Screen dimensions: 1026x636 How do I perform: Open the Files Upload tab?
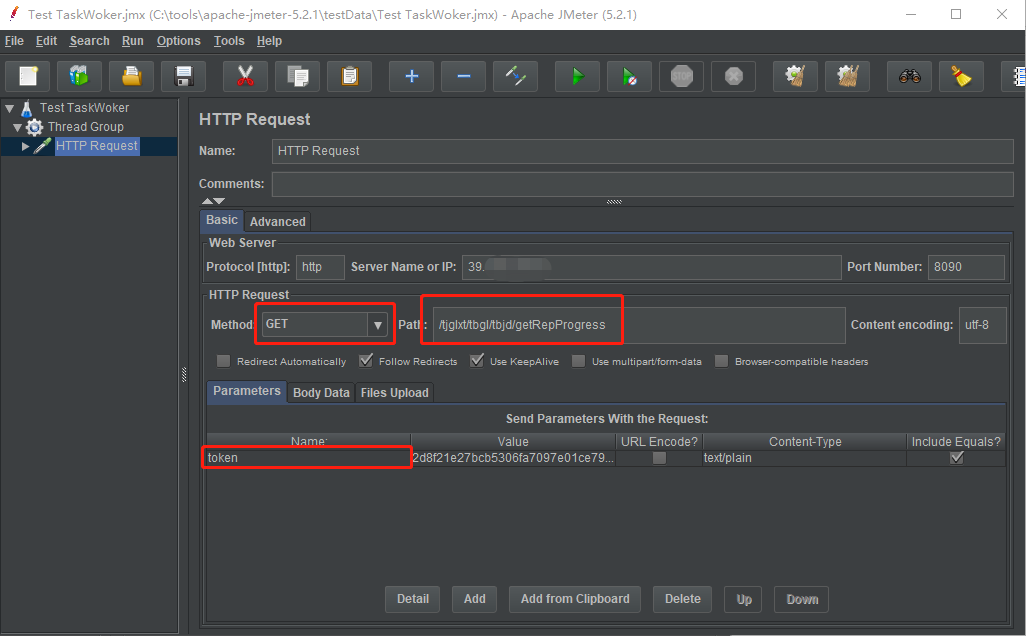pyautogui.click(x=395, y=393)
